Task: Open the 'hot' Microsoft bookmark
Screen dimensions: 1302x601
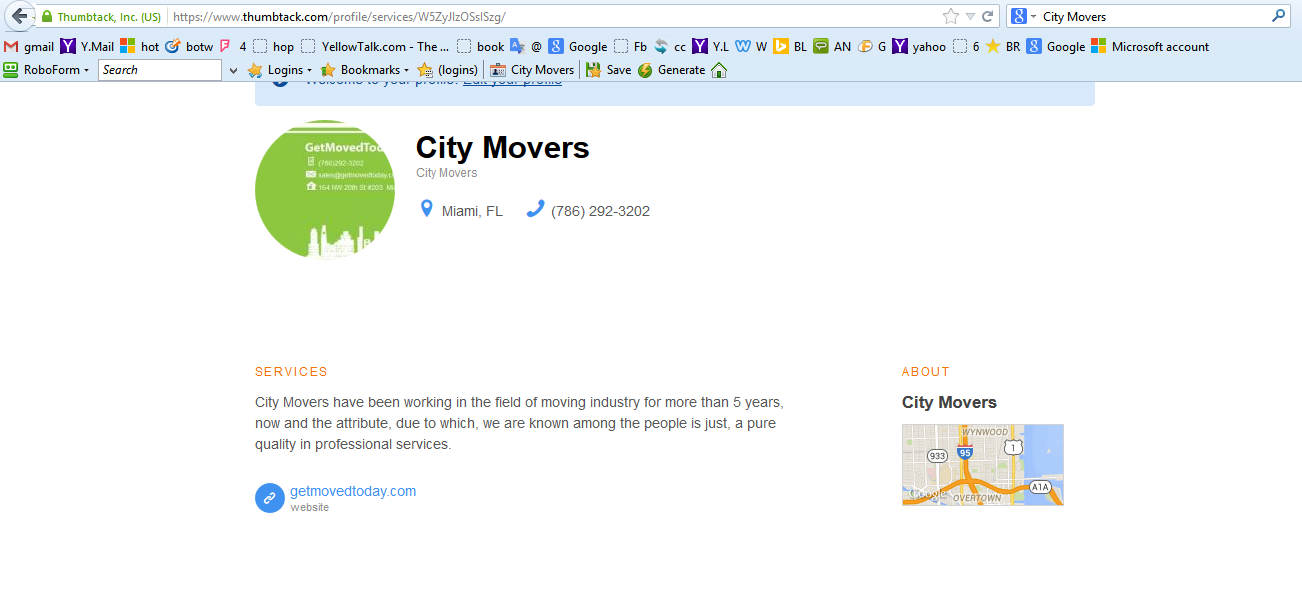Action: pyautogui.click(x=139, y=46)
